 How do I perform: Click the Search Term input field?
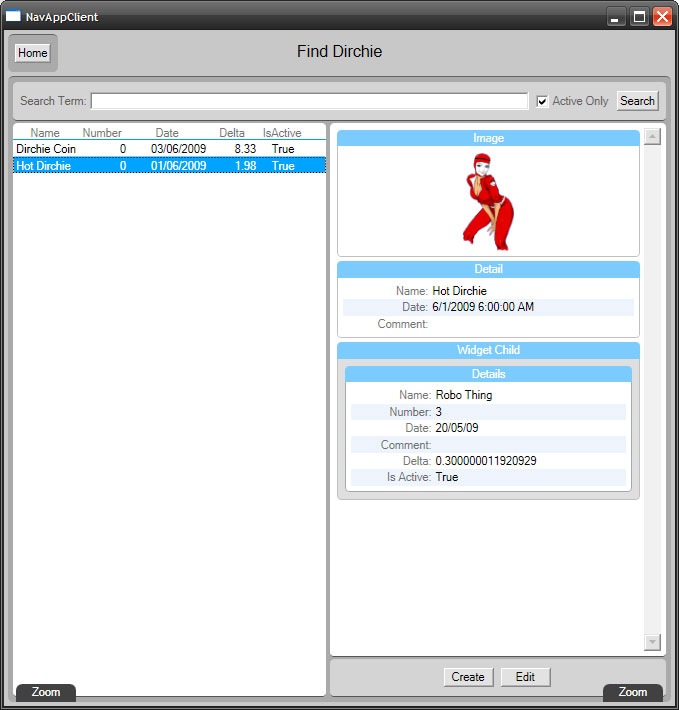(309, 101)
